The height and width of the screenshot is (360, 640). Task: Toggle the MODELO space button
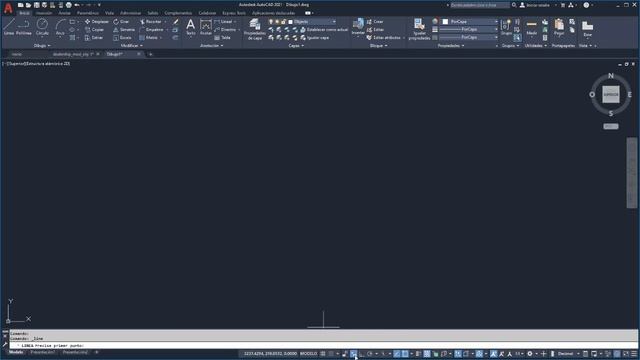point(309,354)
